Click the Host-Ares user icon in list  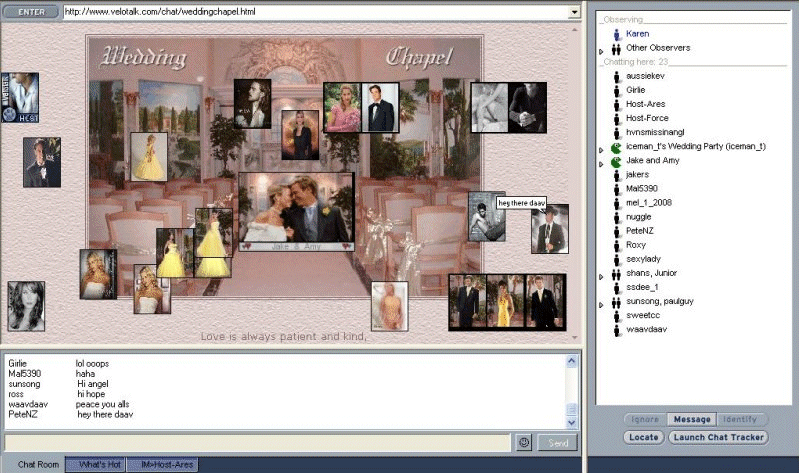pyautogui.click(x=616, y=104)
